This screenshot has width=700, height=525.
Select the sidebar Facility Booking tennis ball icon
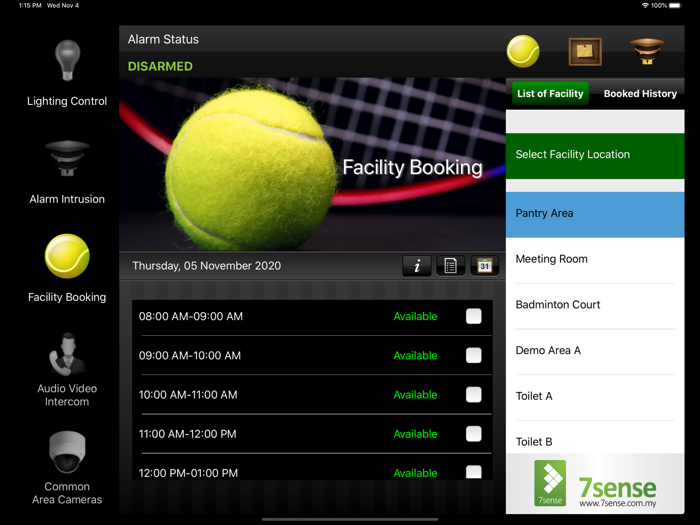pos(67,256)
